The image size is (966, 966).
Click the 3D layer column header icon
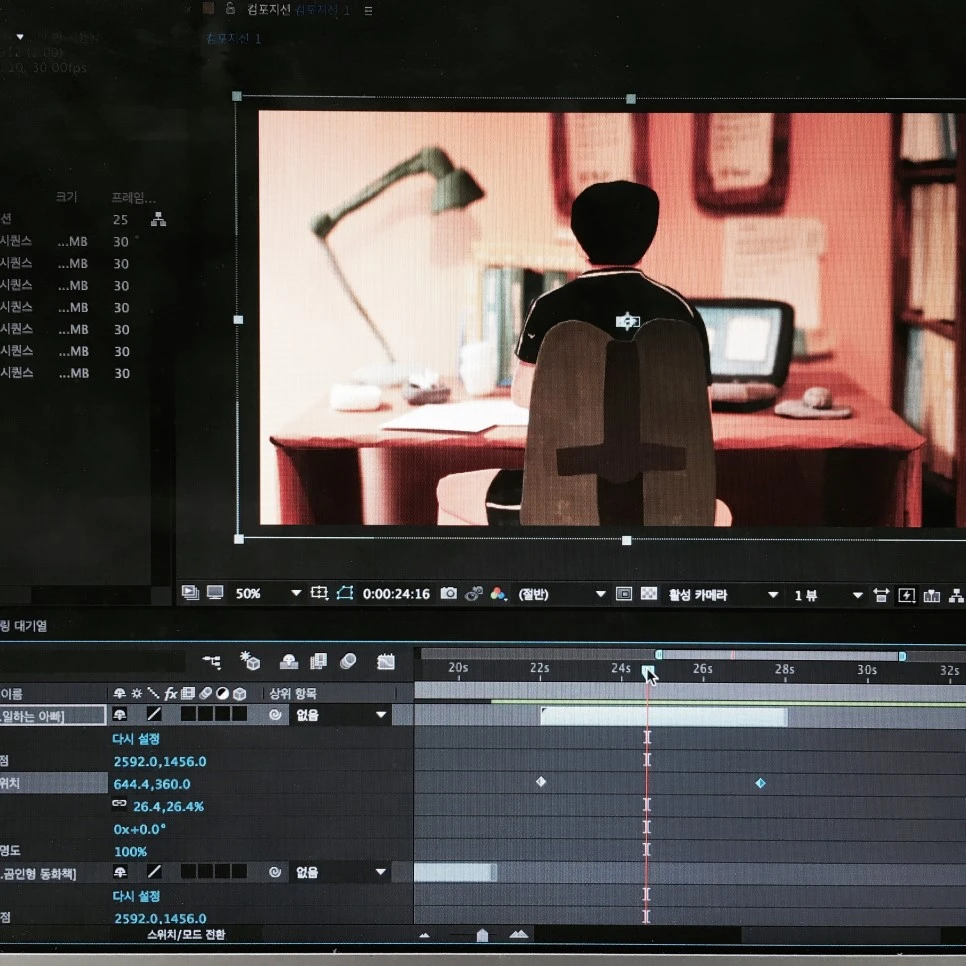pos(240,694)
